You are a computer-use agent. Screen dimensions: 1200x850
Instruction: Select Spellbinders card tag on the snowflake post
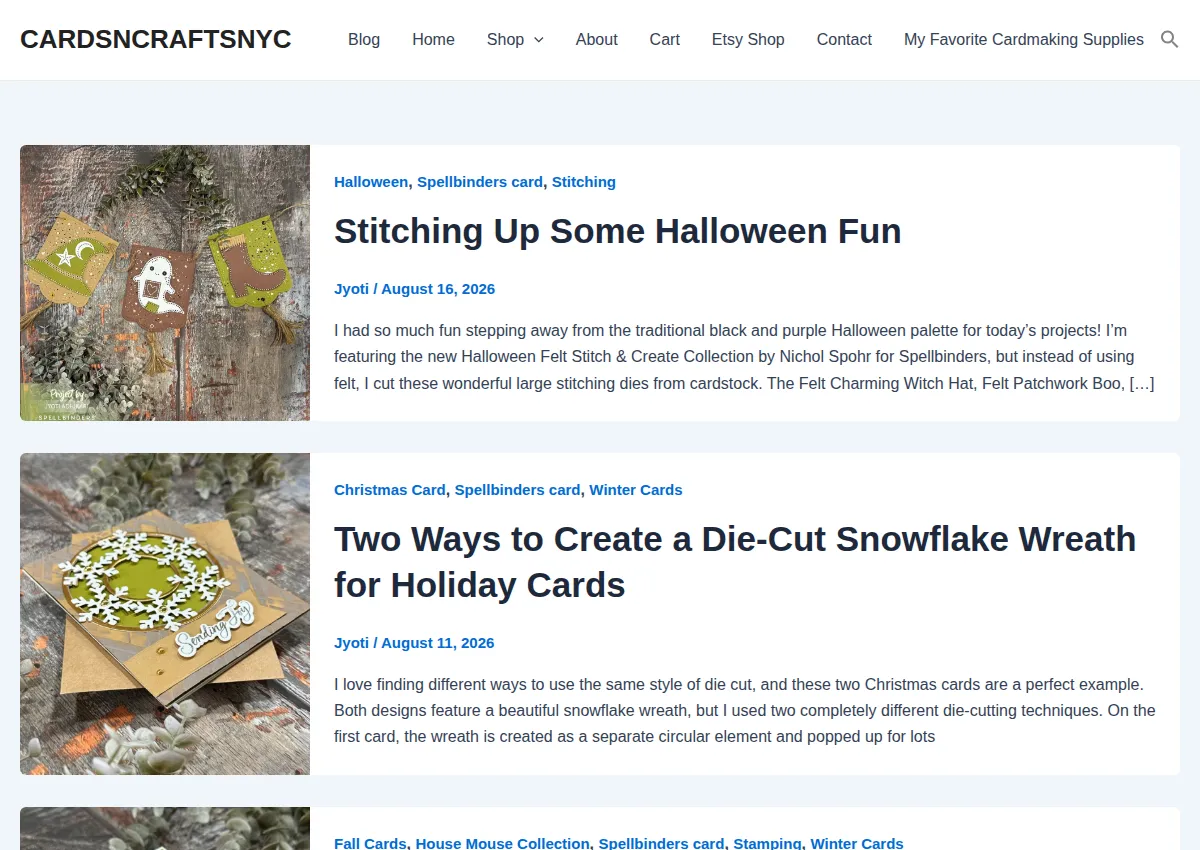(x=518, y=490)
